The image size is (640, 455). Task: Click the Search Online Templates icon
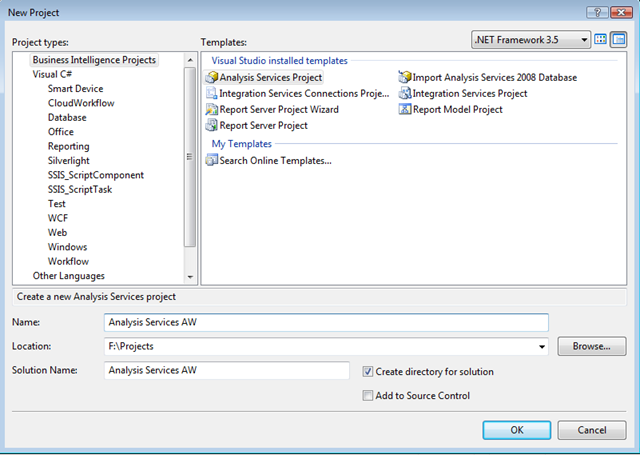tap(211, 160)
